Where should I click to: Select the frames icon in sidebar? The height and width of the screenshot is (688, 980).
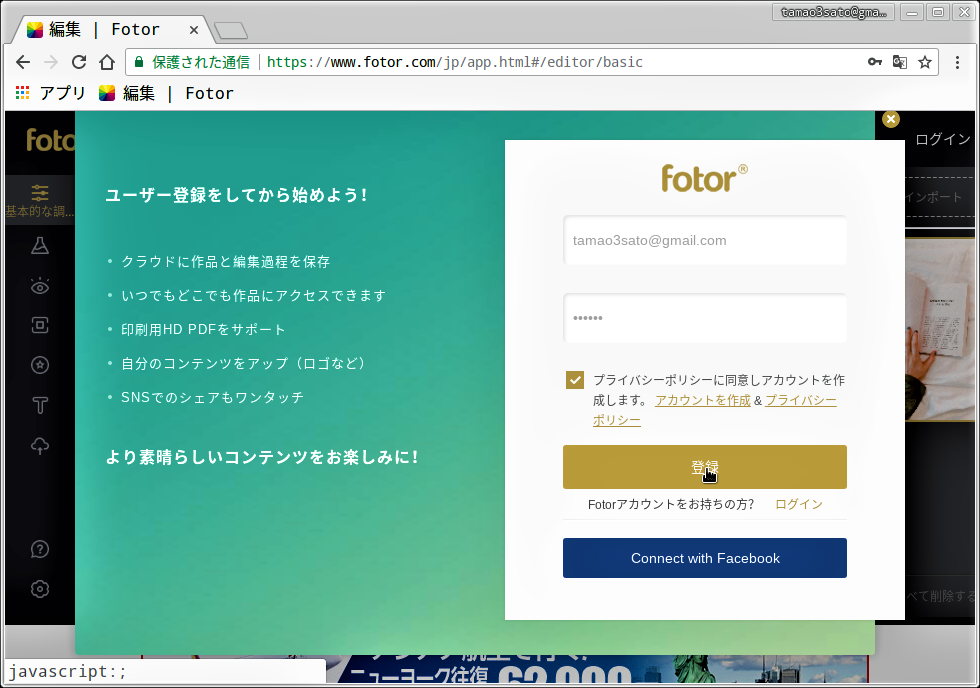(x=40, y=325)
